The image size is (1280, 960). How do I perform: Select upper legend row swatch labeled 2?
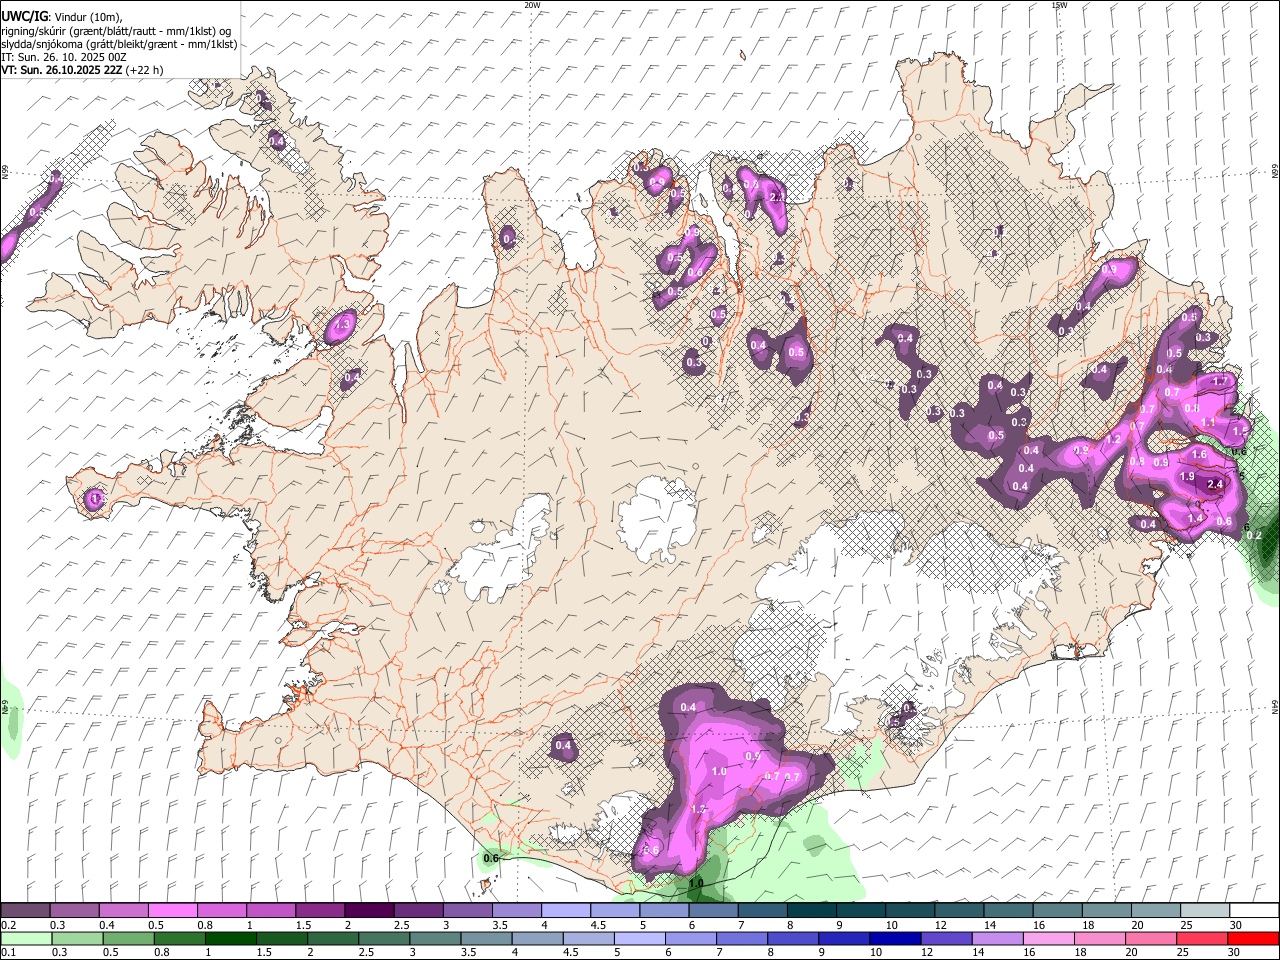point(369,911)
